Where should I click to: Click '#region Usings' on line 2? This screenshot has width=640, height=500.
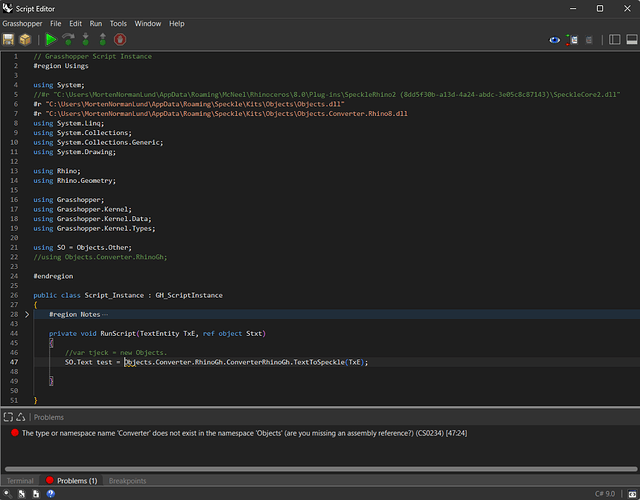tap(61, 66)
